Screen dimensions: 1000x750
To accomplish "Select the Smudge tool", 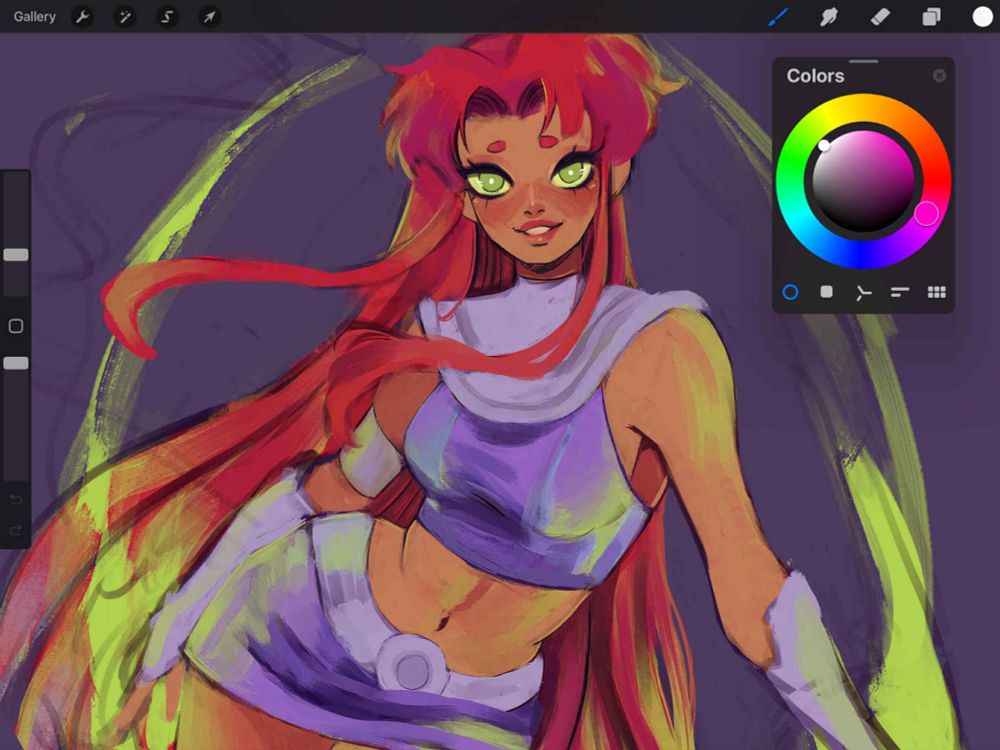I will pyautogui.click(x=828, y=17).
